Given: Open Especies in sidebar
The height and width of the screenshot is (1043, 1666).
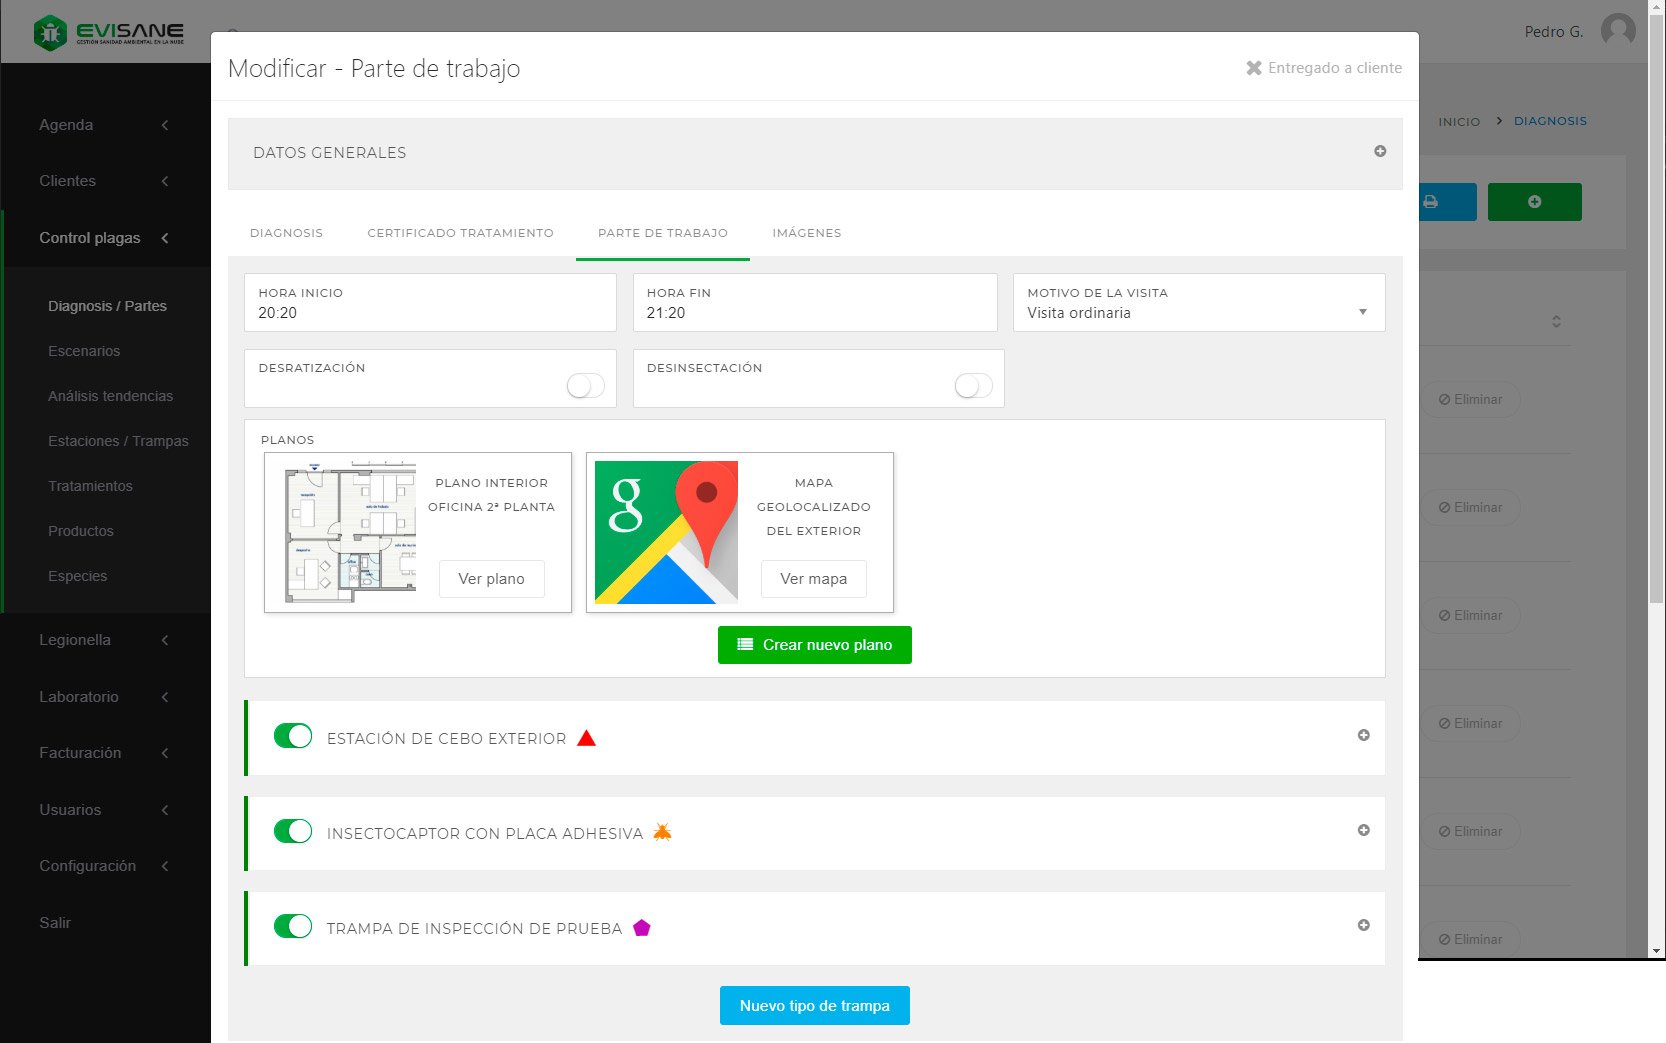Looking at the screenshot, I should click(77, 576).
